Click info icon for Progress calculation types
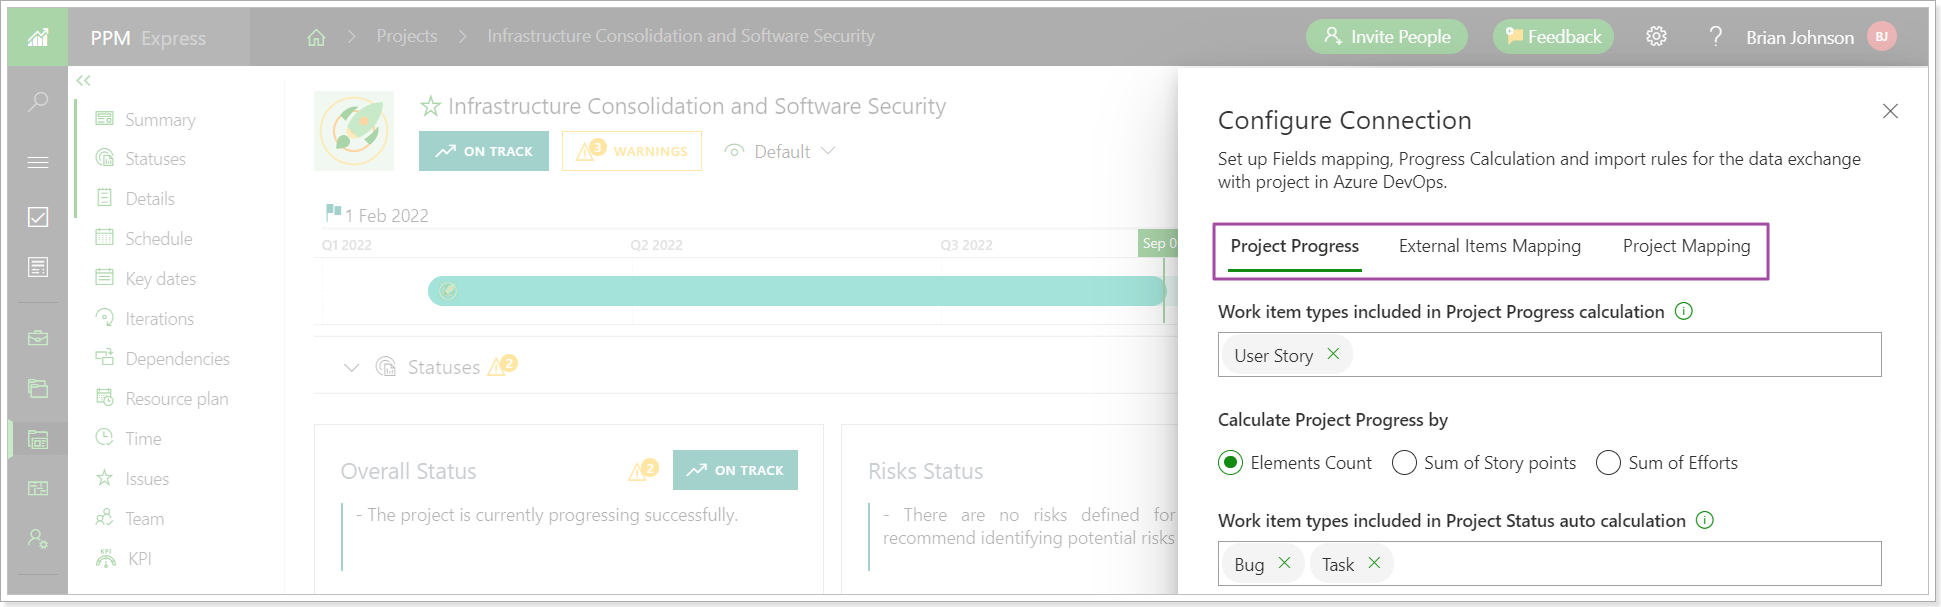The height and width of the screenshot is (607, 1941). 1684,311
